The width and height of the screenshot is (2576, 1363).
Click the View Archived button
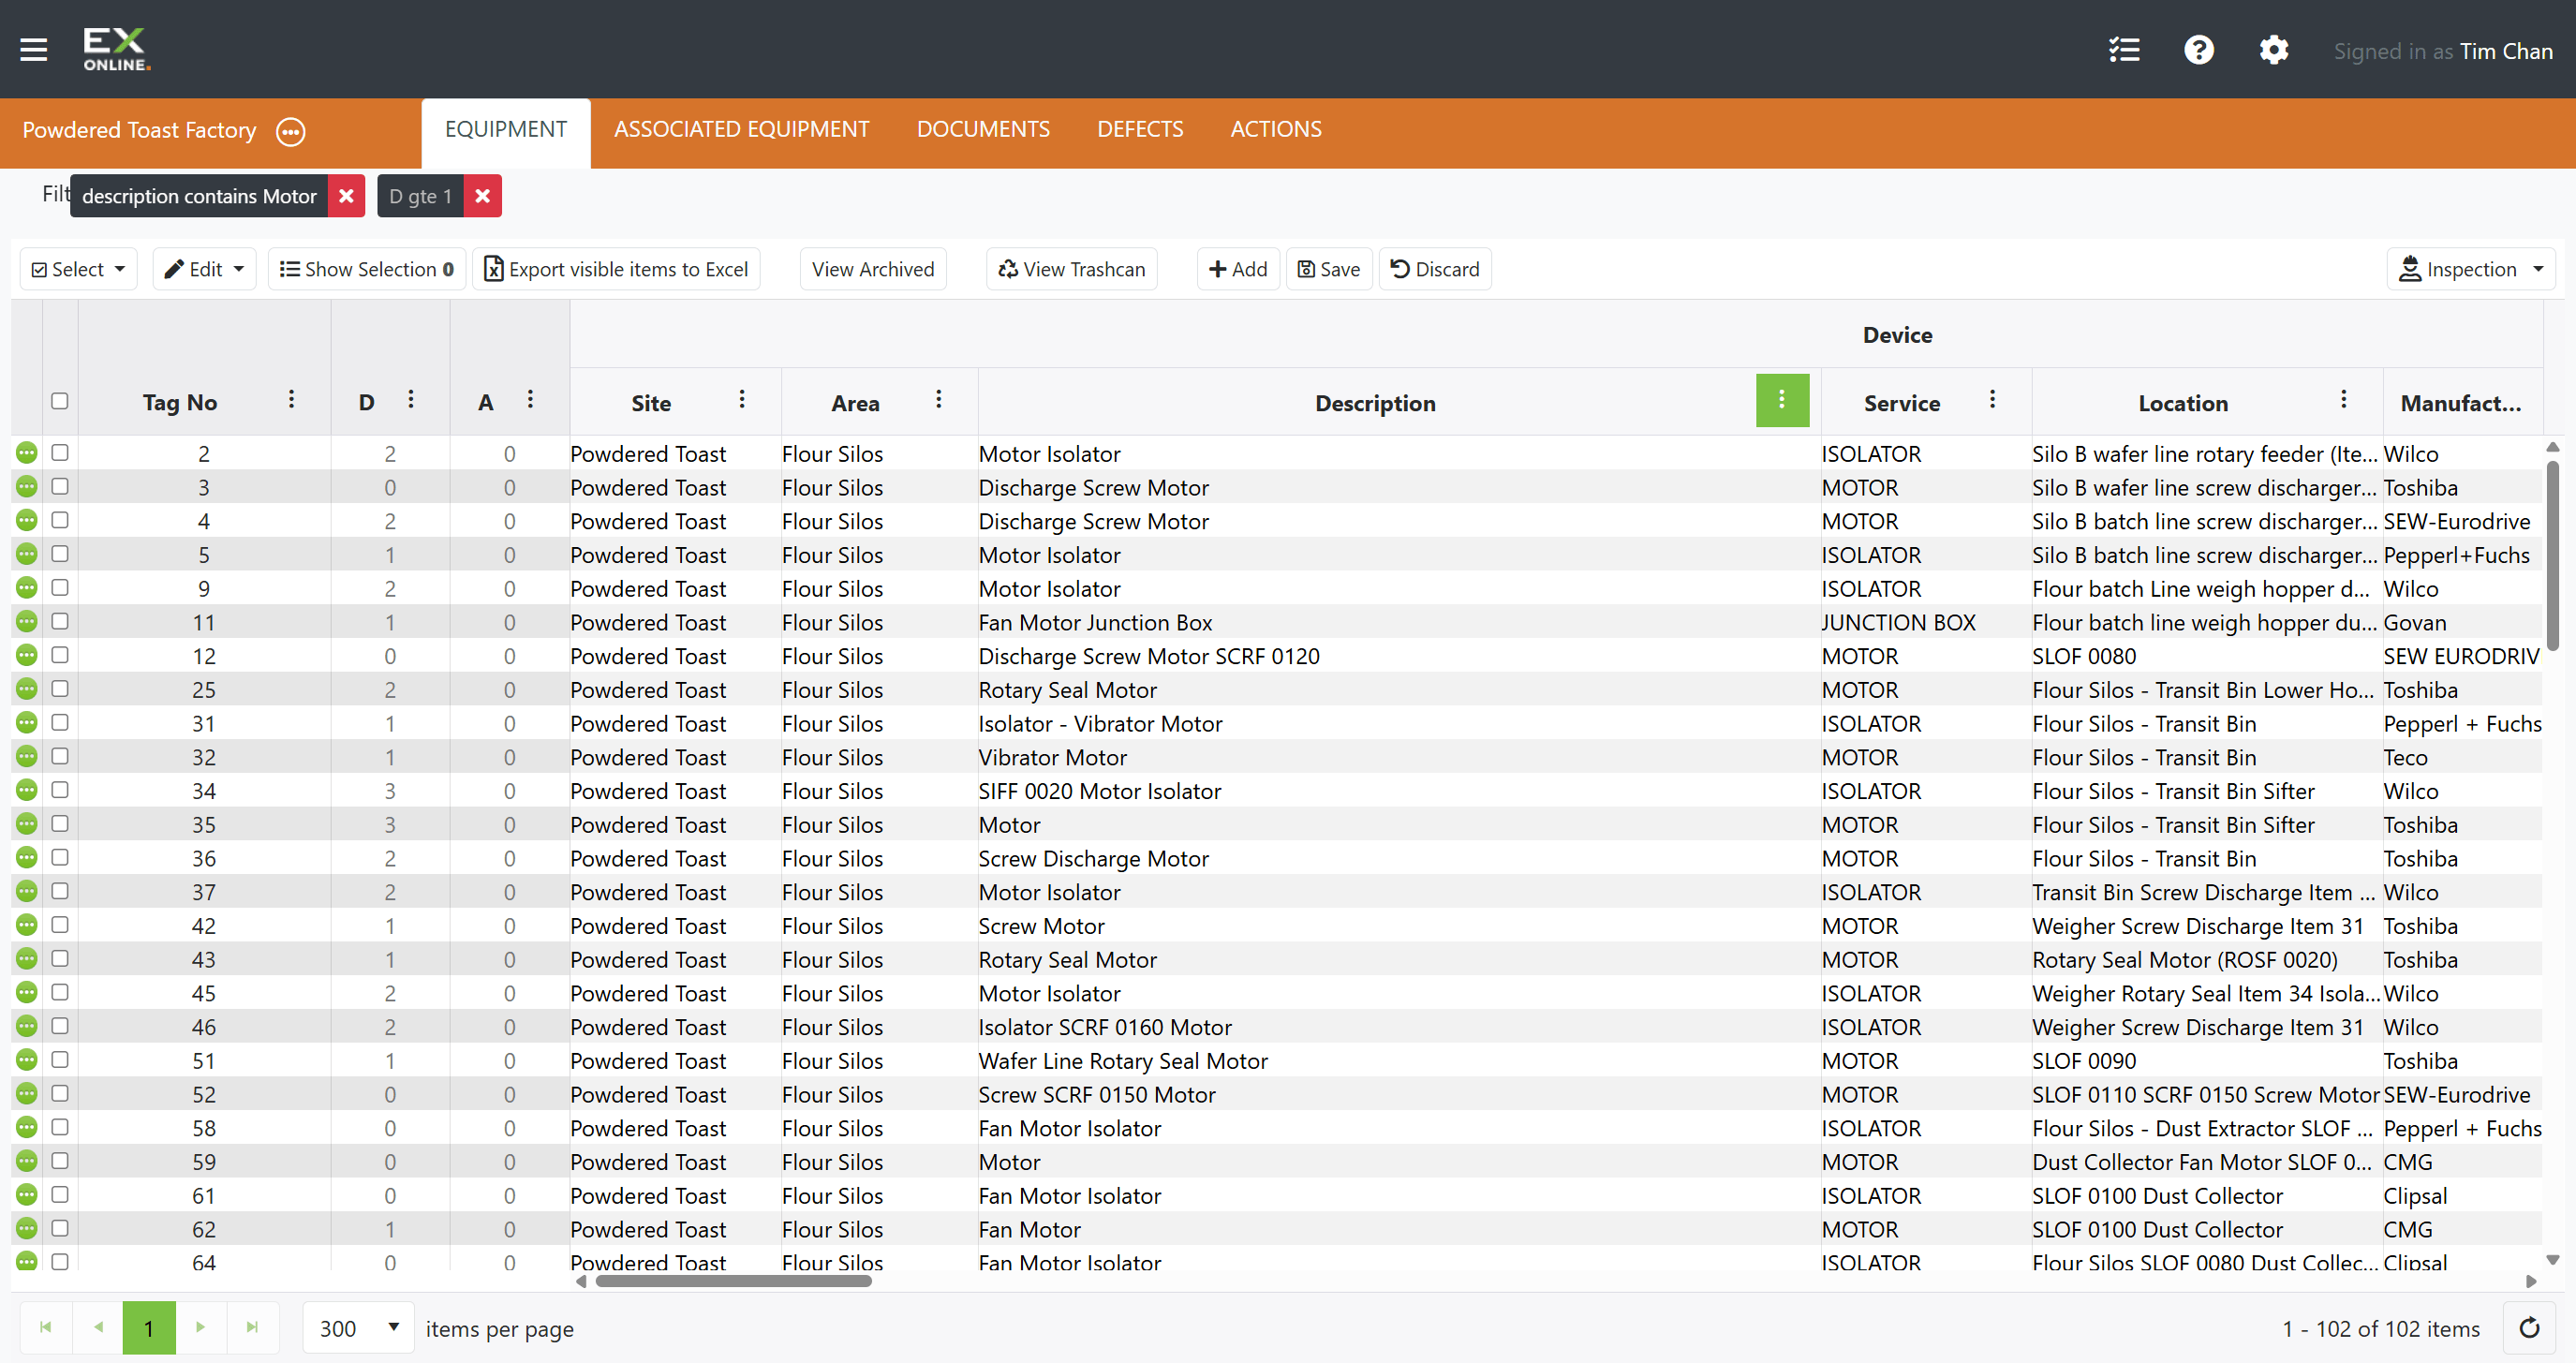873,269
